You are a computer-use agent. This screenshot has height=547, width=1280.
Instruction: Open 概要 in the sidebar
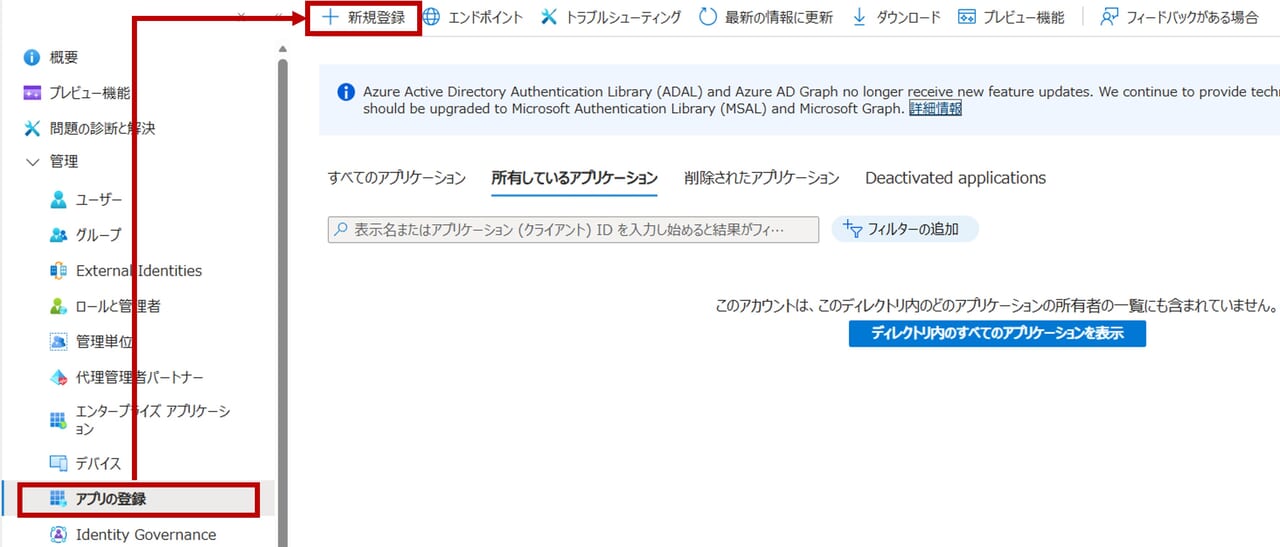coord(64,57)
